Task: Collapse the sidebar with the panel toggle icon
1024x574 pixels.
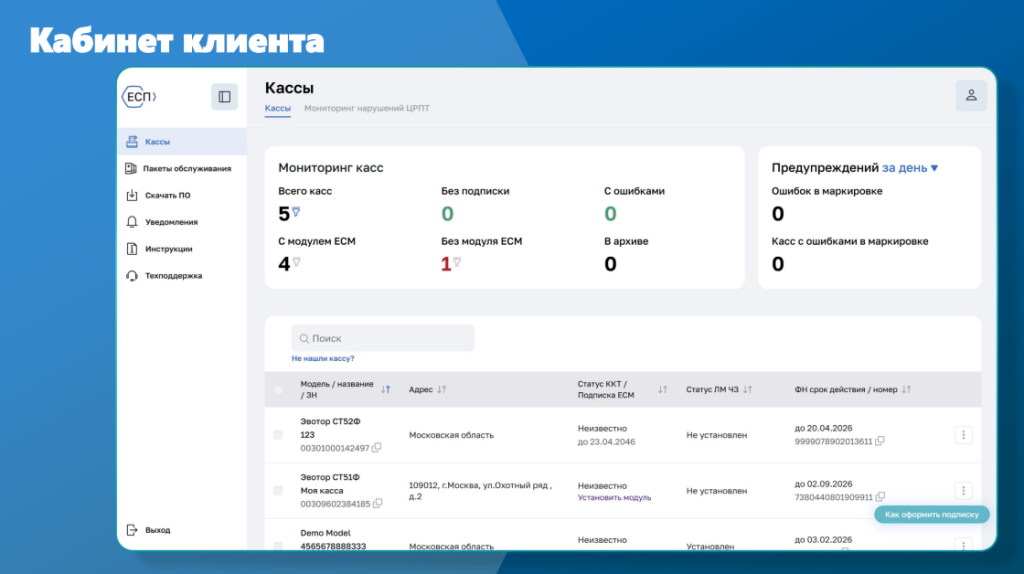Action: (224, 97)
